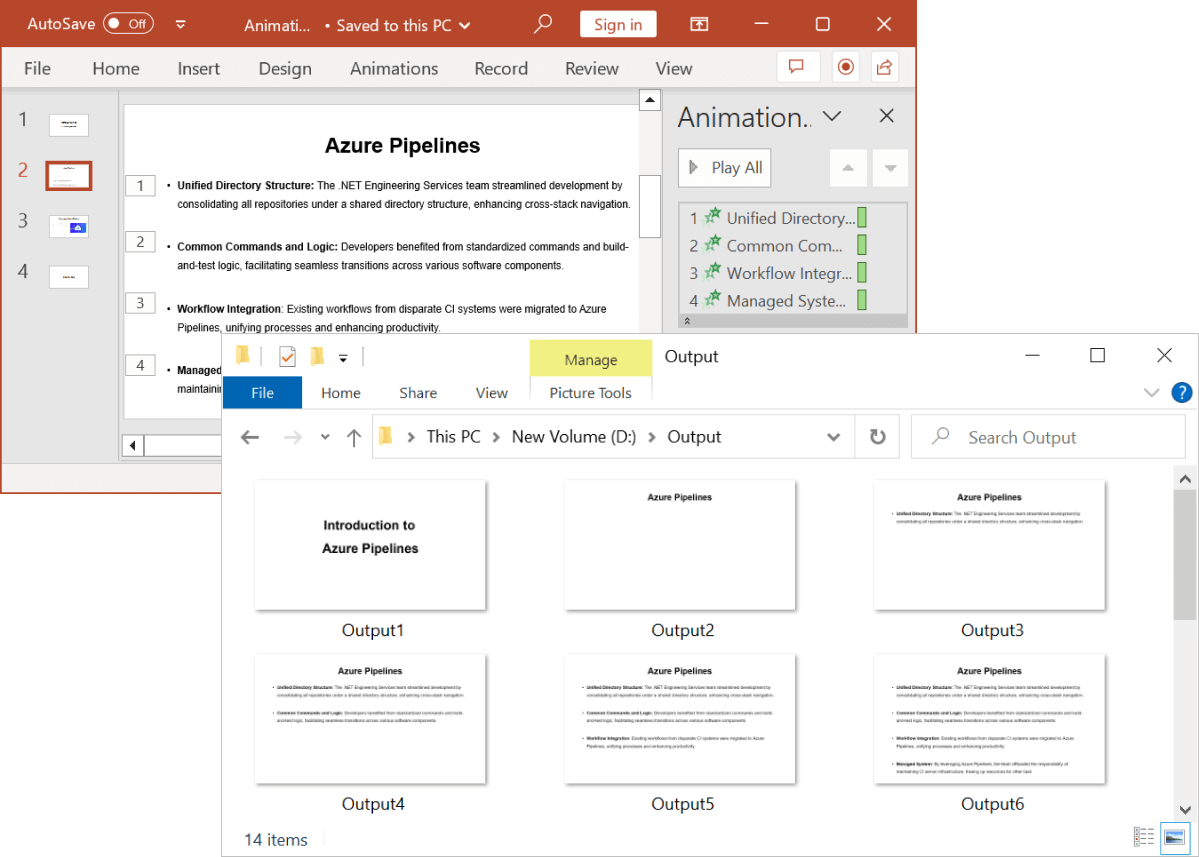Click the Explorer refresh icon
Image resolution: width=1199 pixels, height=857 pixels.
877,437
